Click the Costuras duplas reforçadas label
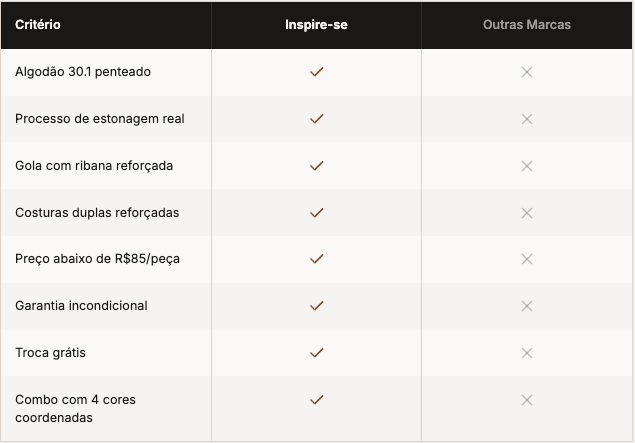The height and width of the screenshot is (443, 635). (x=97, y=212)
